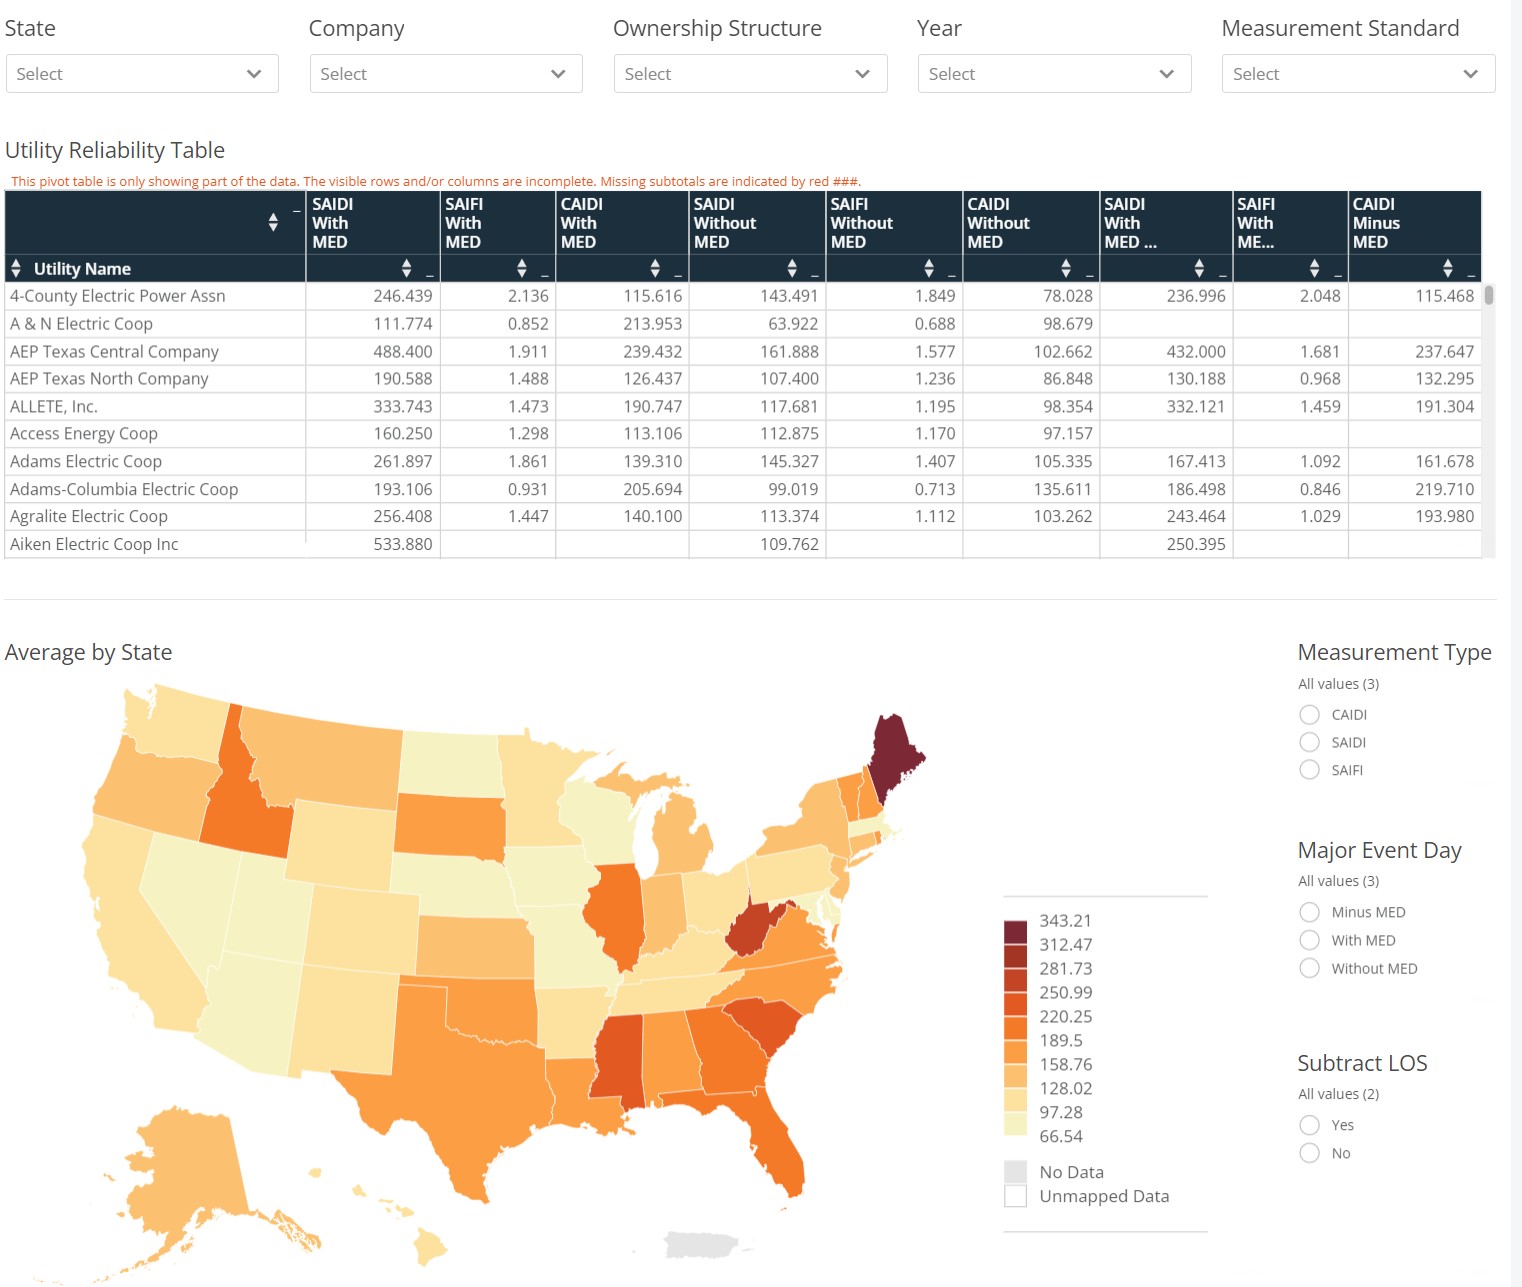Sort rows by Utility Name arrows

tap(16, 268)
